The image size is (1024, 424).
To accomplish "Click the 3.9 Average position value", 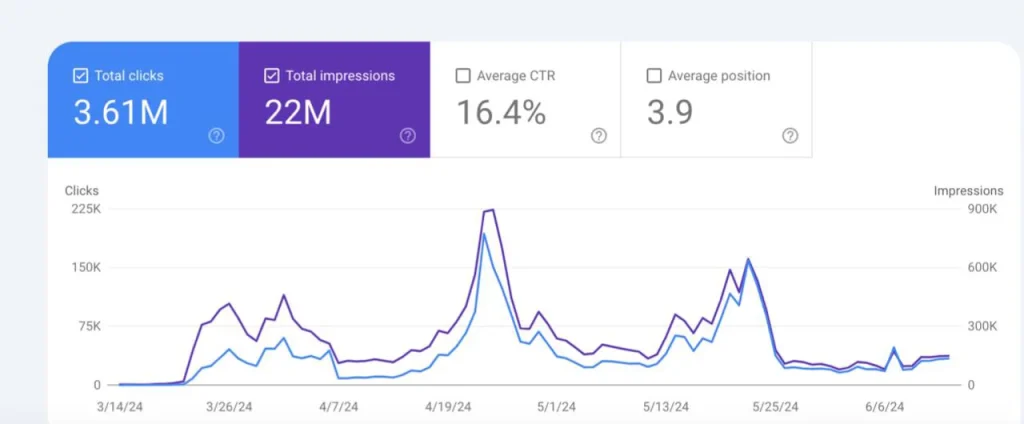I will 670,113.
